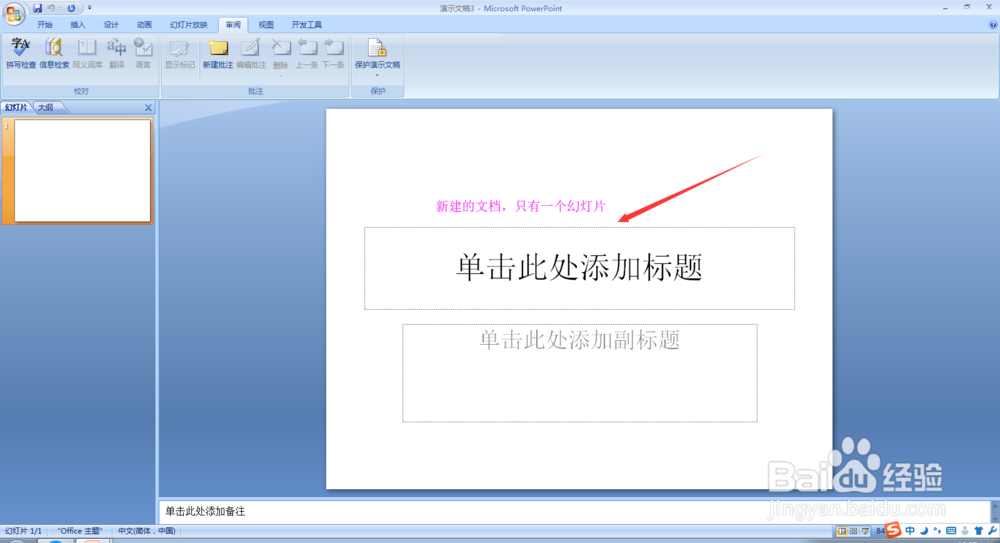Switch to Normal view in status bar

[x=842, y=531]
